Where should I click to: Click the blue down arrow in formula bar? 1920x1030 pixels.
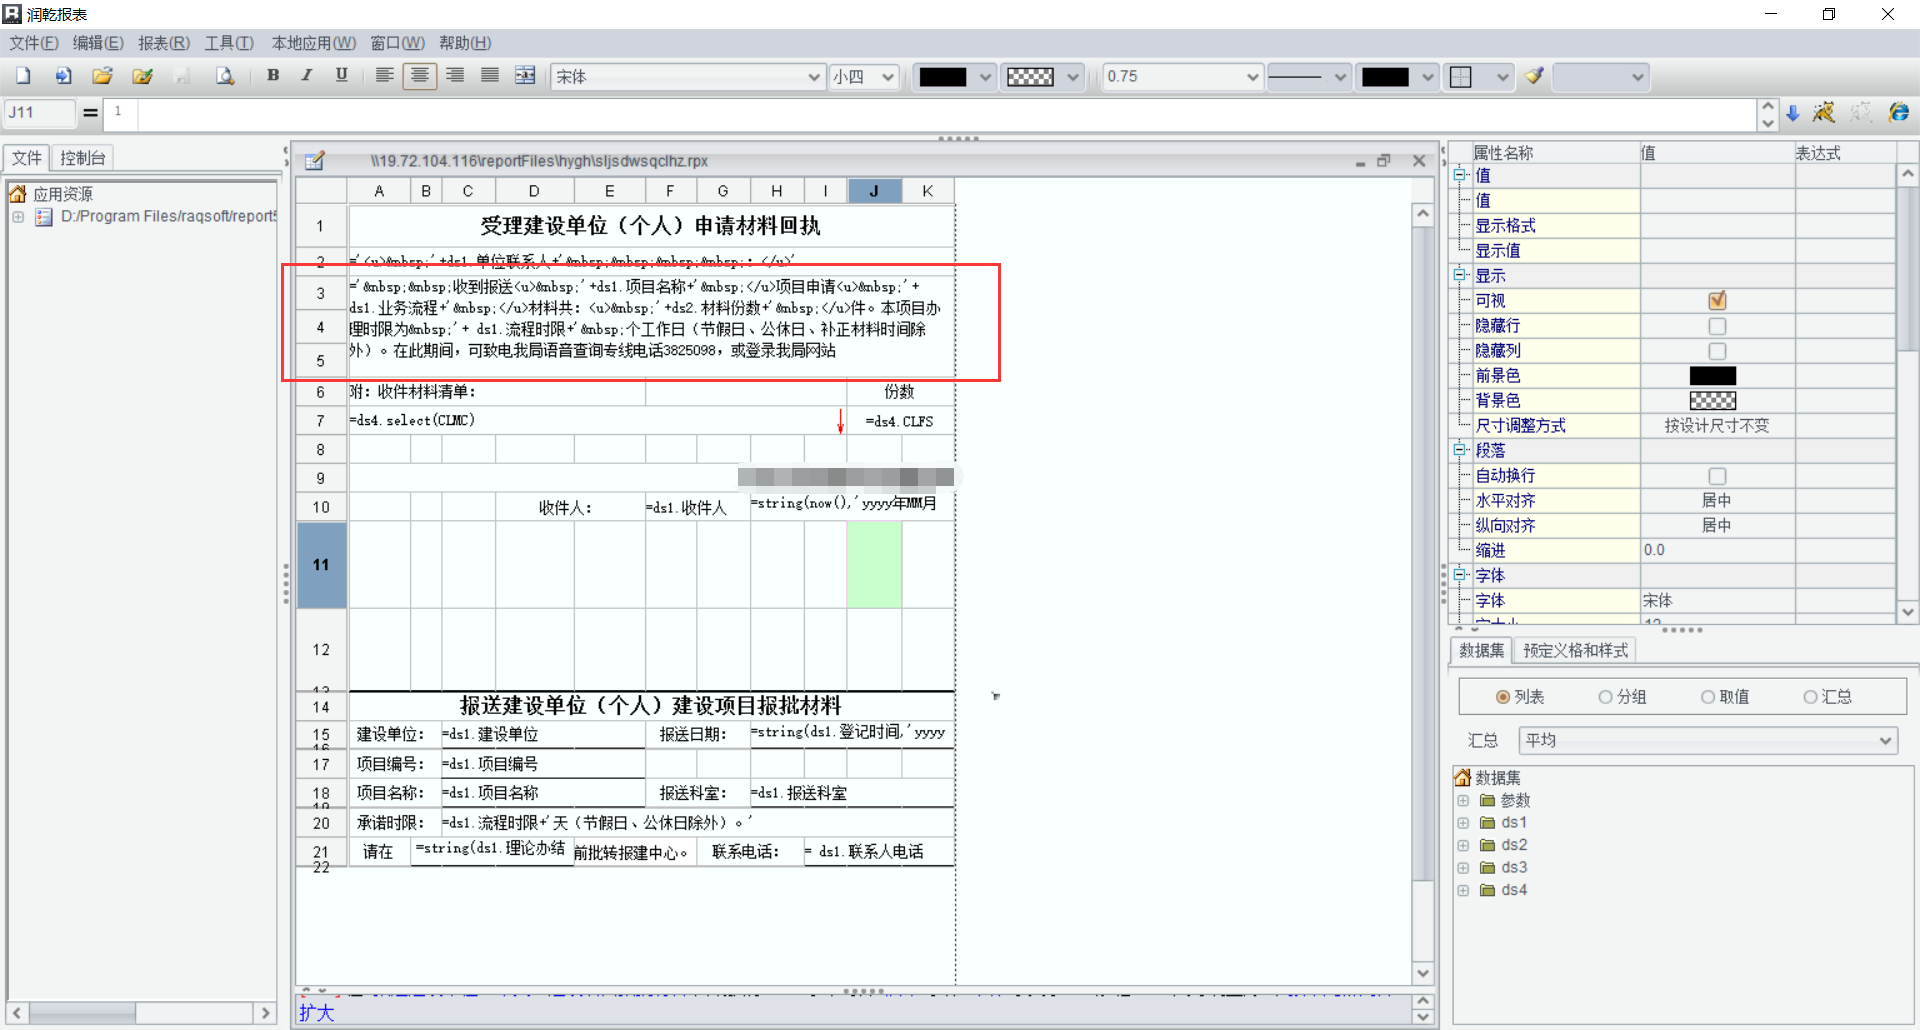point(1793,113)
